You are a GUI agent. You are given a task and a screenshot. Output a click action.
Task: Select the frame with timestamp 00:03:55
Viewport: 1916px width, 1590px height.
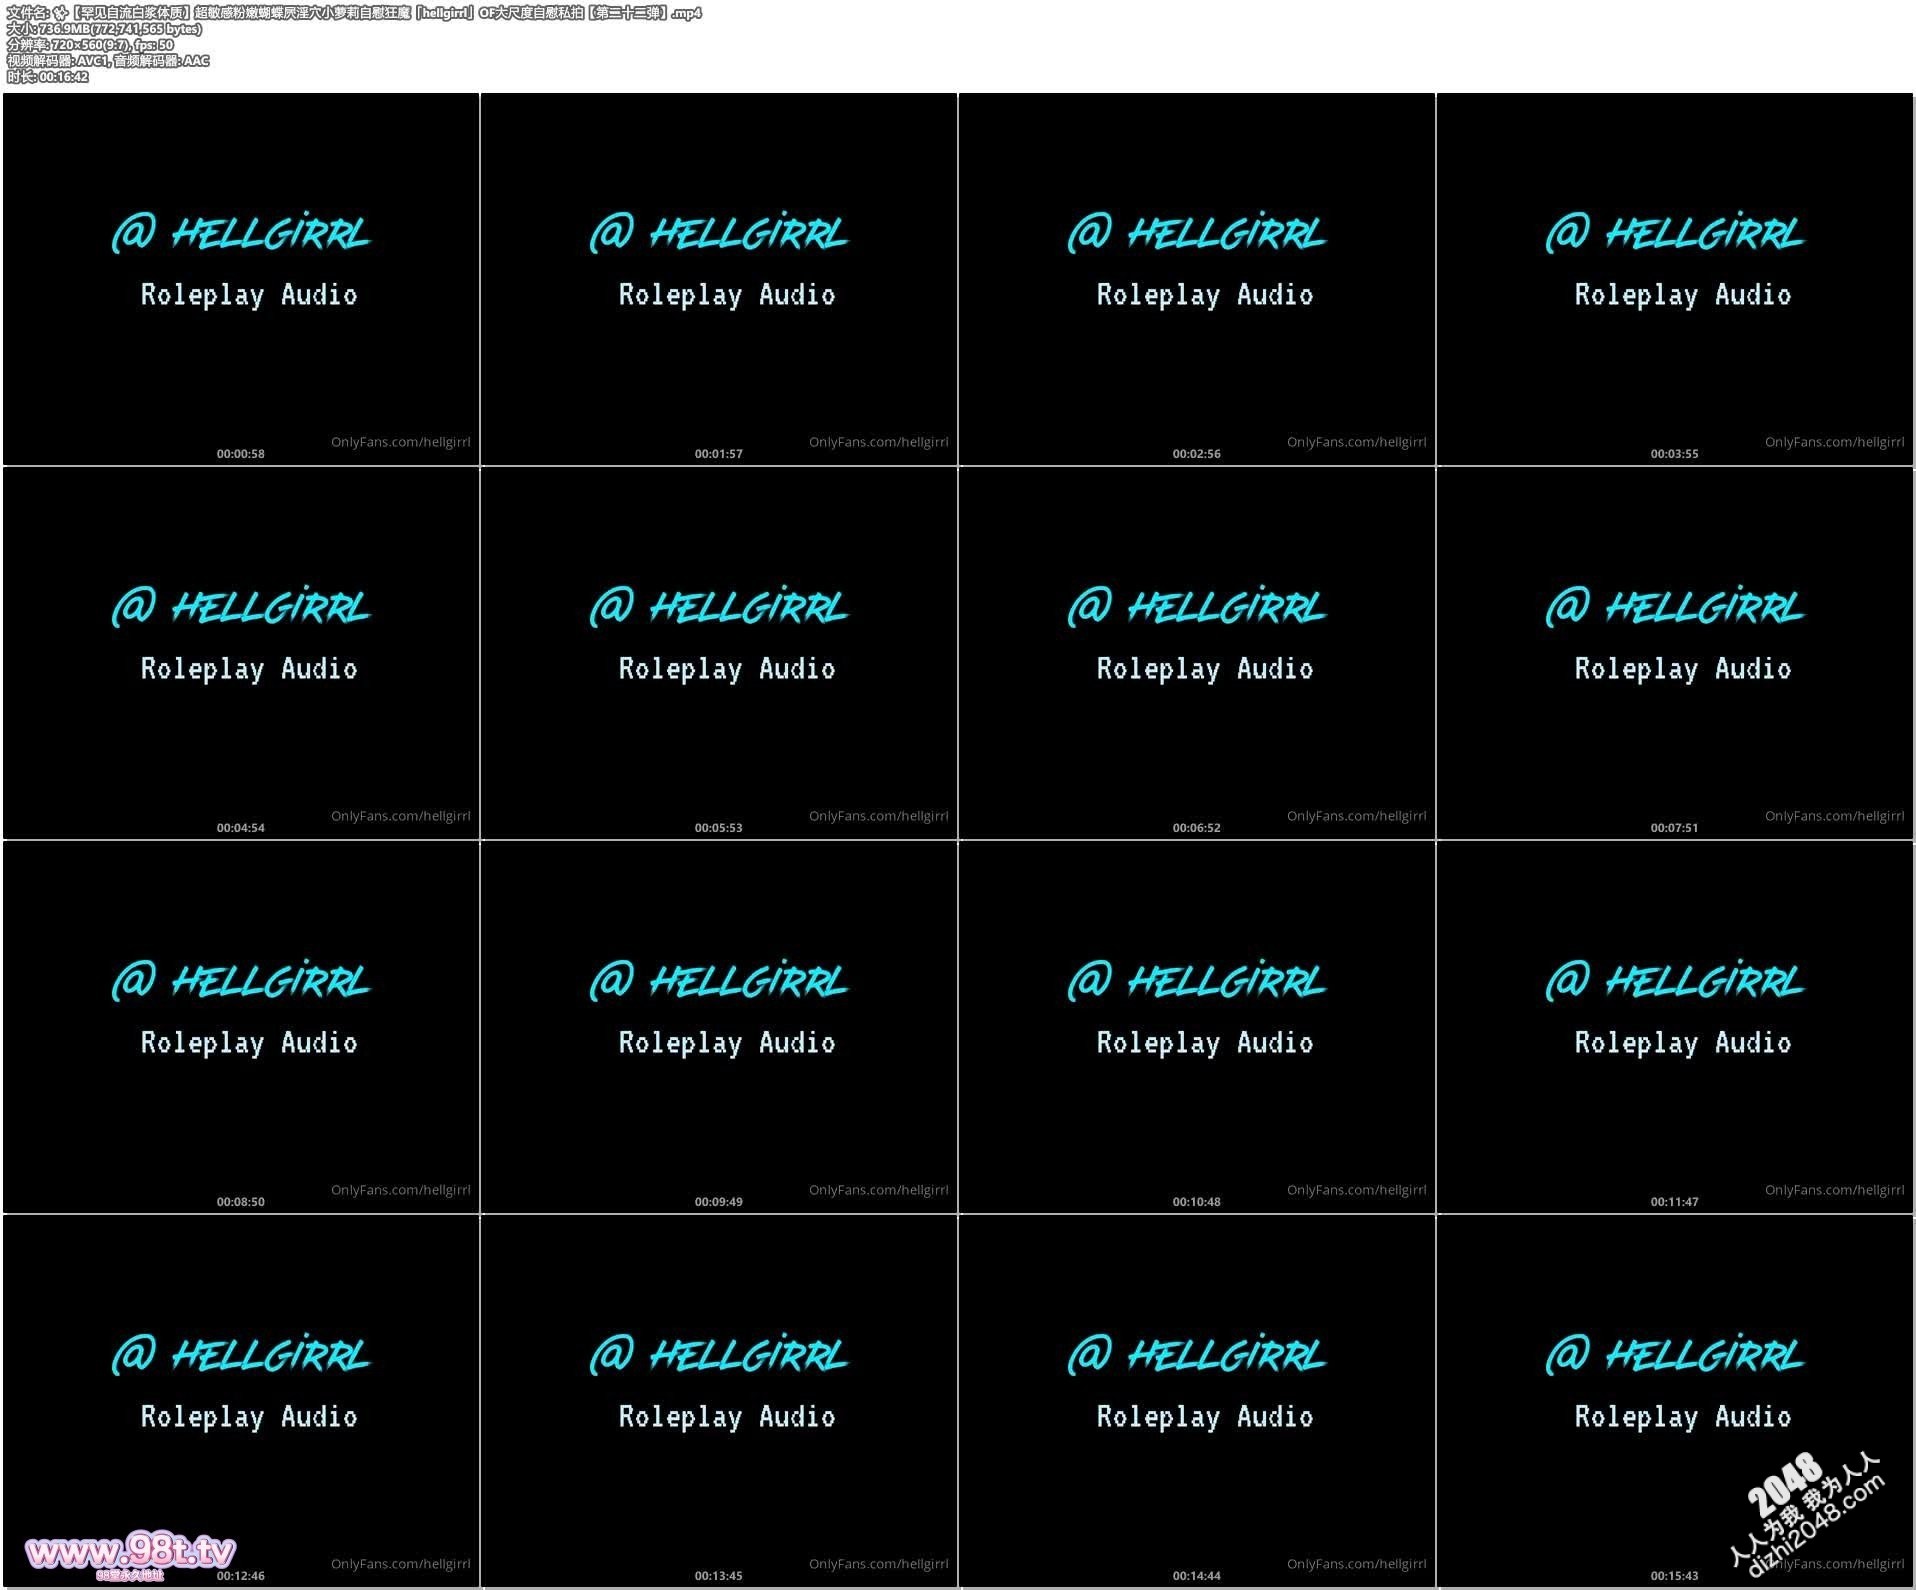pyautogui.click(x=1675, y=279)
